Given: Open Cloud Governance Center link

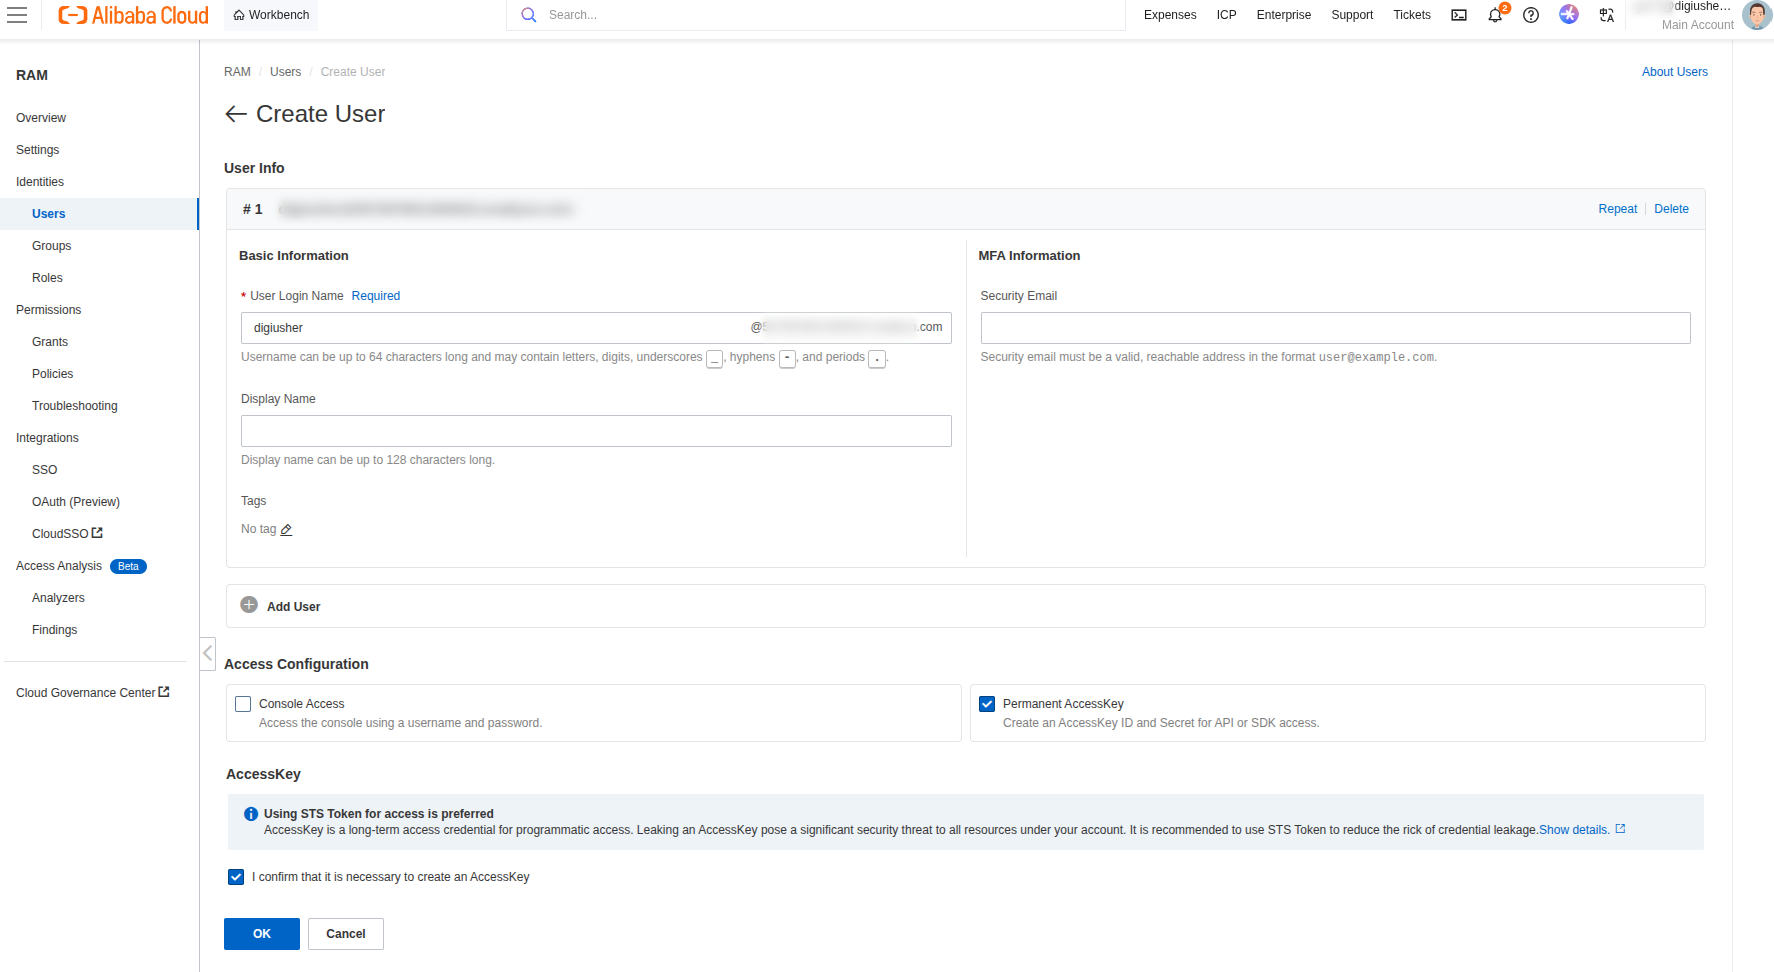Looking at the screenshot, I should tap(92, 693).
